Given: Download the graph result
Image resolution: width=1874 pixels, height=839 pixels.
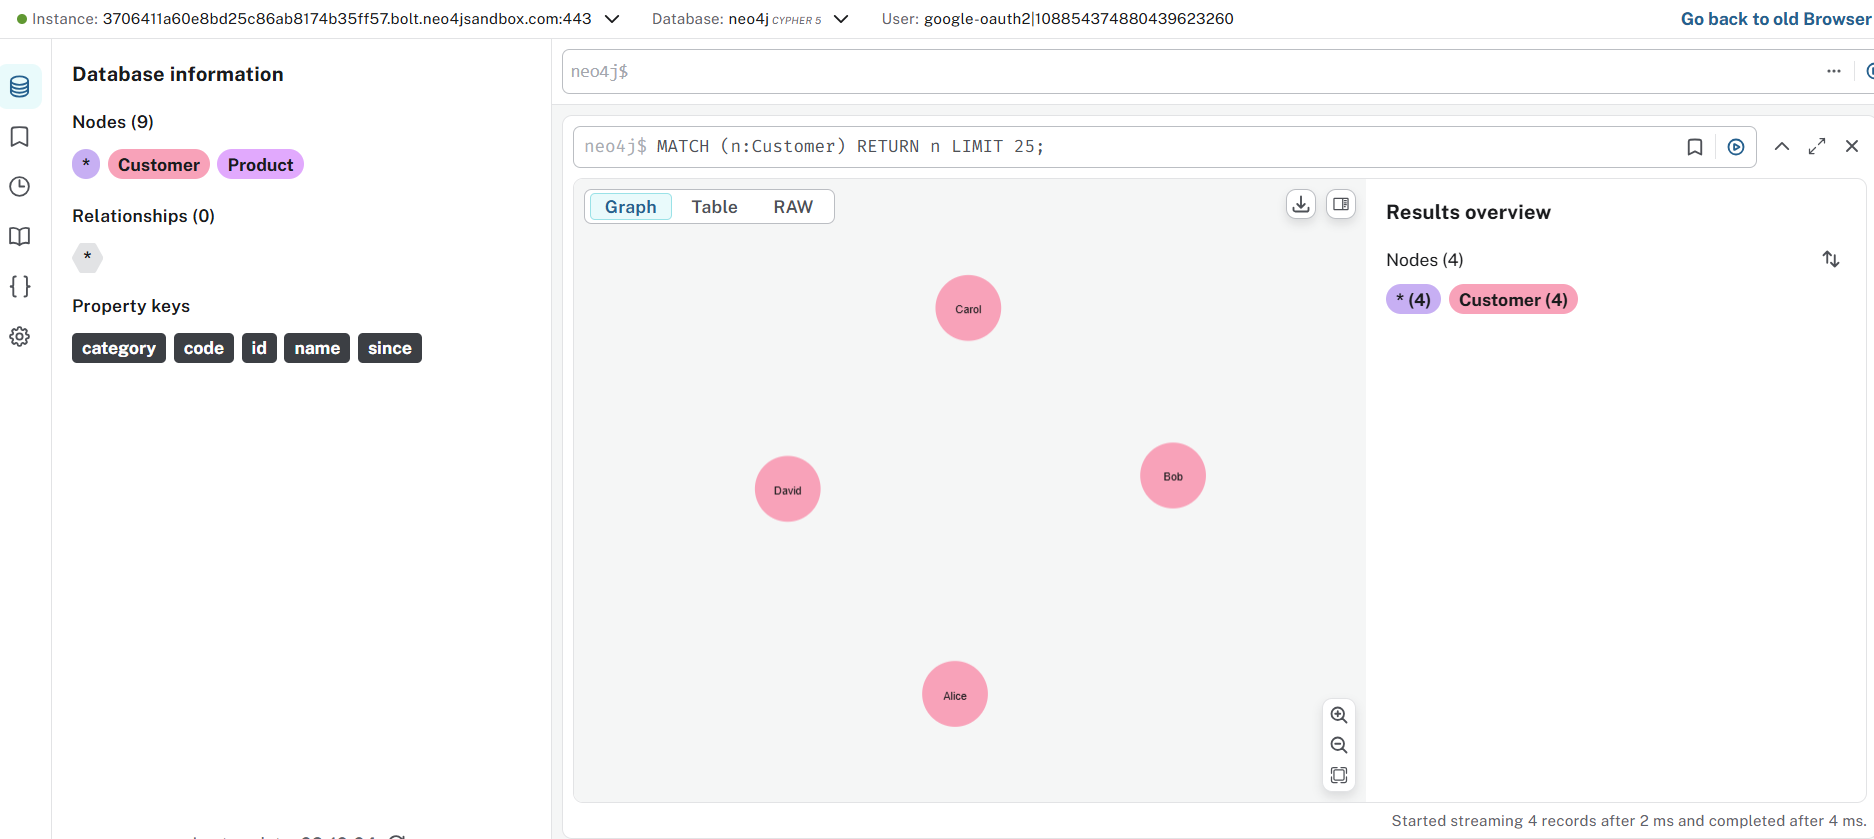Looking at the screenshot, I should click(x=1301, y=204).
